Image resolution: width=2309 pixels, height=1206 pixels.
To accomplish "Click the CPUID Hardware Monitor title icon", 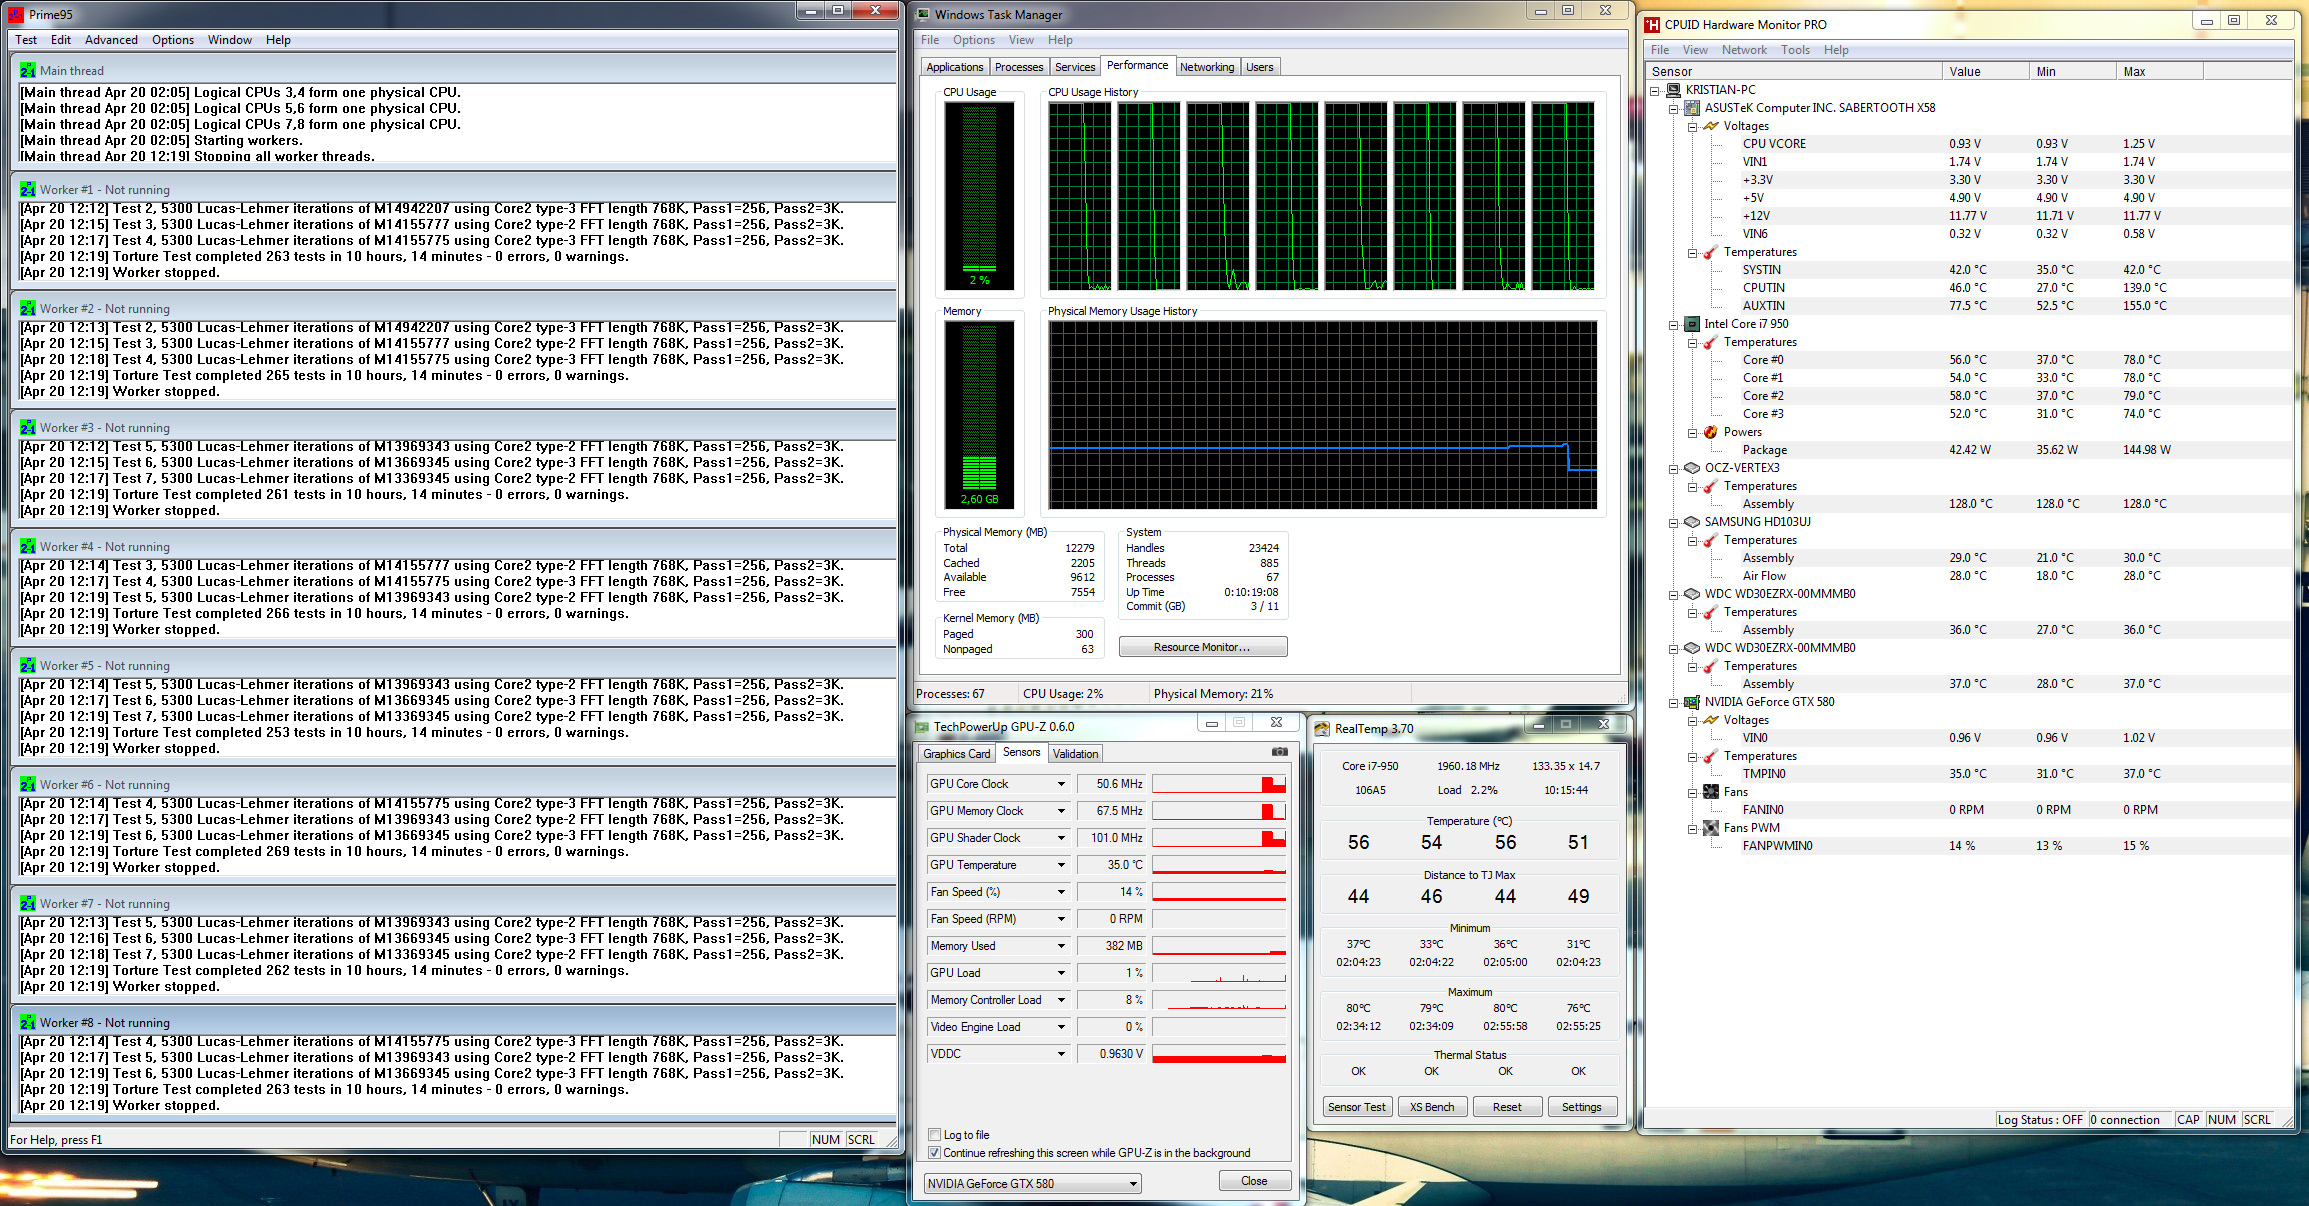I will 1652,24.
